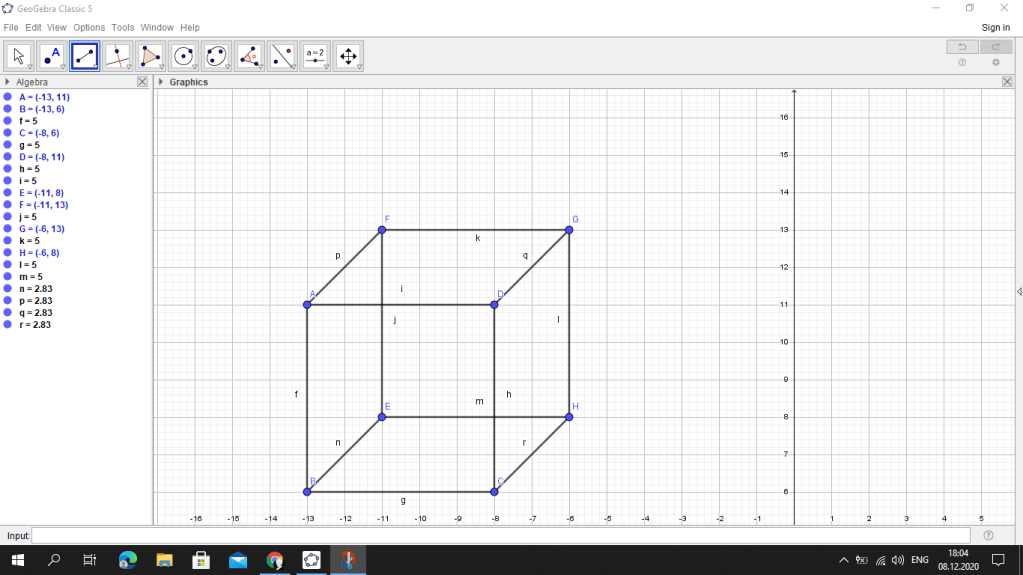1023x575 pixels.
Task: Select the Reflect about Line tool
Action: [283, 56]
